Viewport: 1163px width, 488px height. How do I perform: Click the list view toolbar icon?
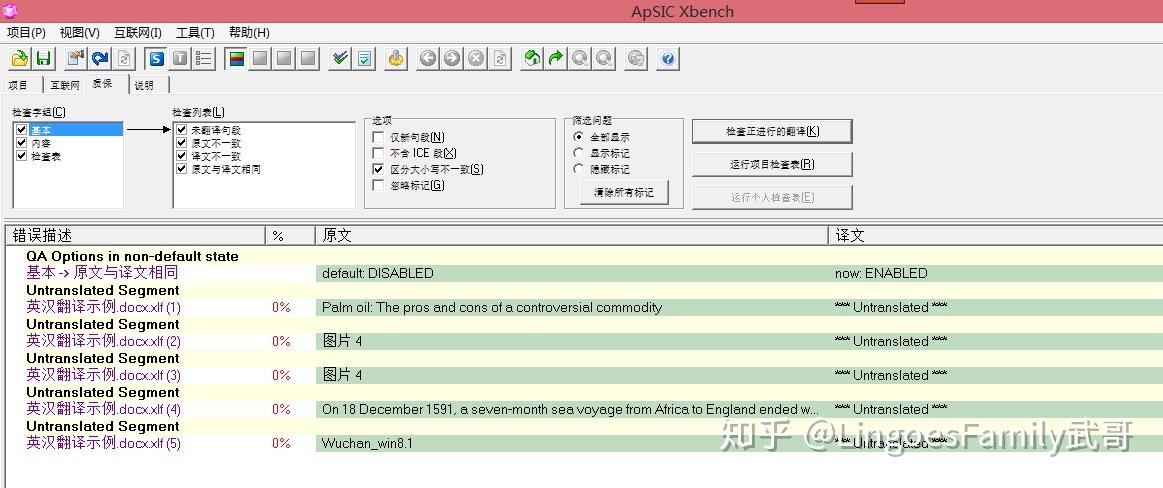pos(204,59)
